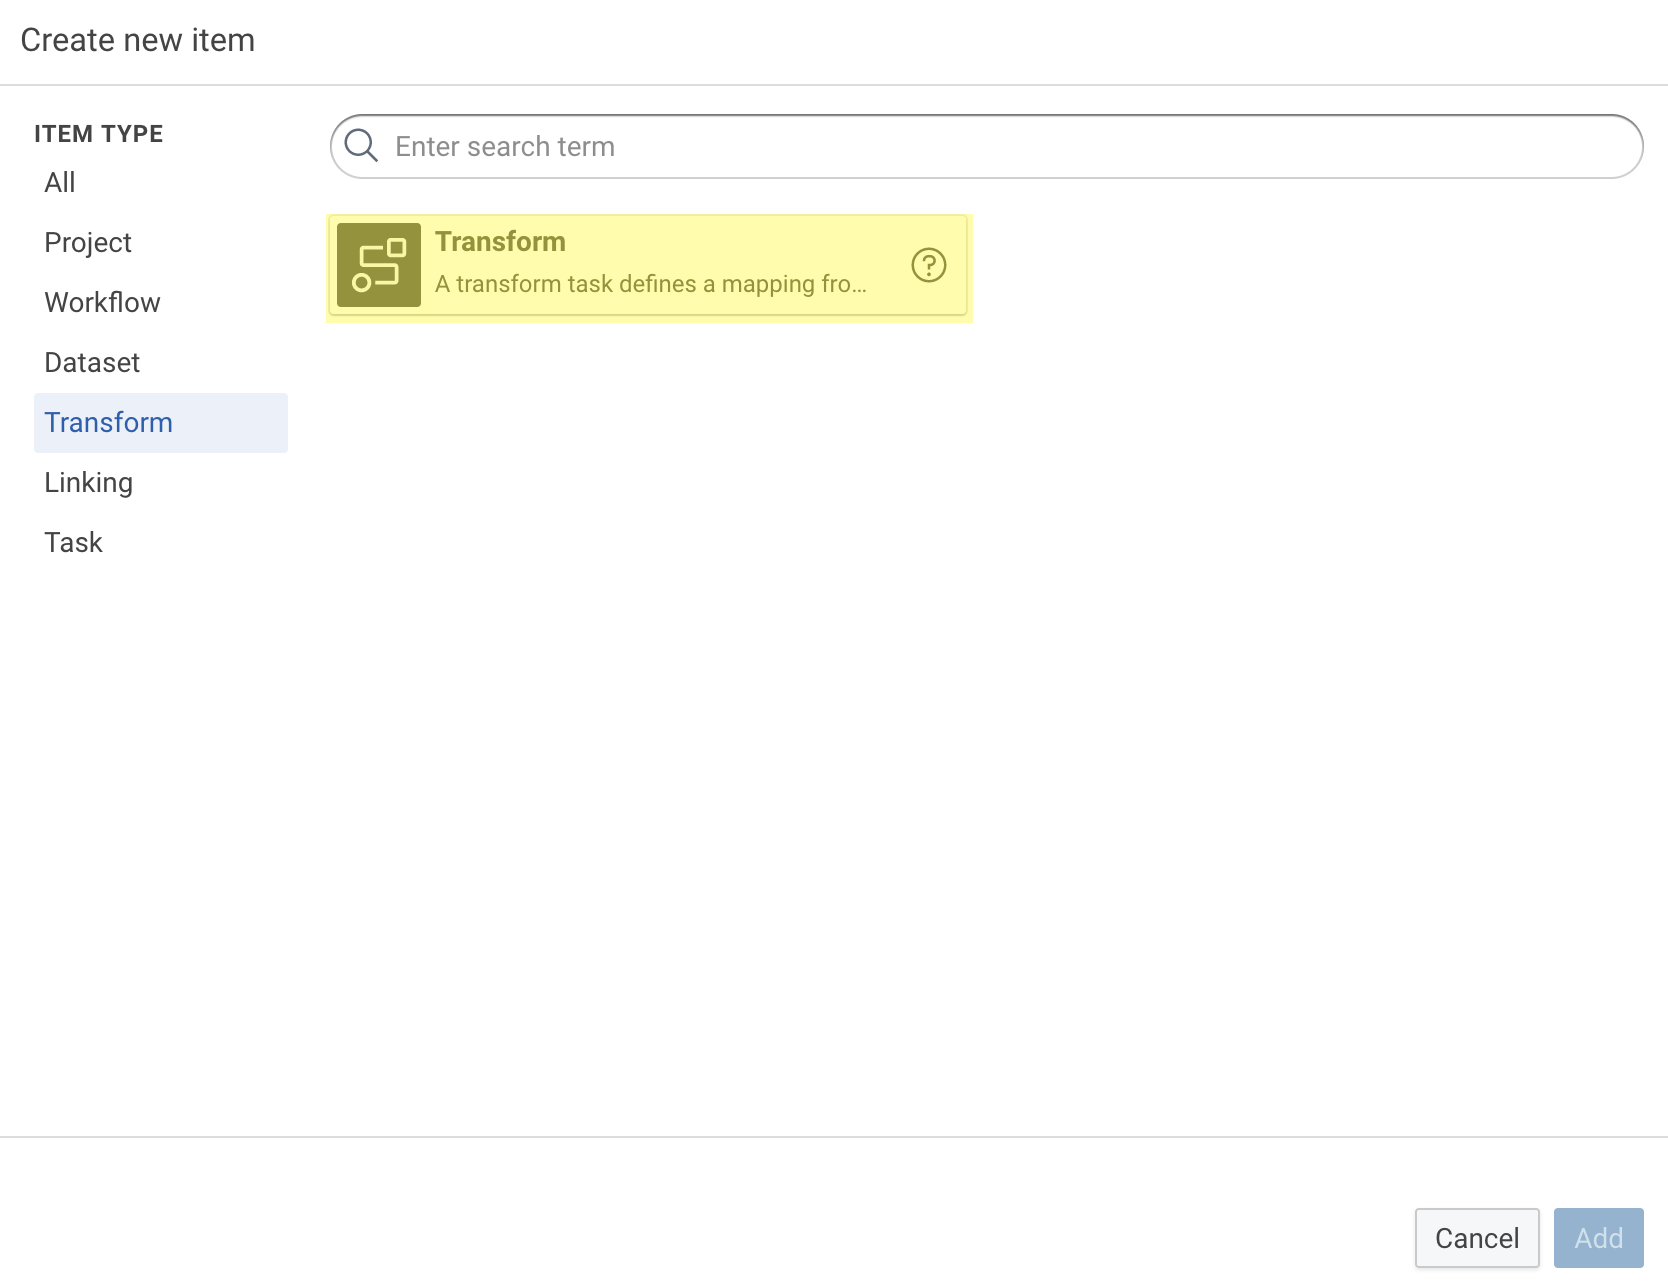Filter item types by Project
This screenshot has height=1282, width=1668.
[88, 243]
